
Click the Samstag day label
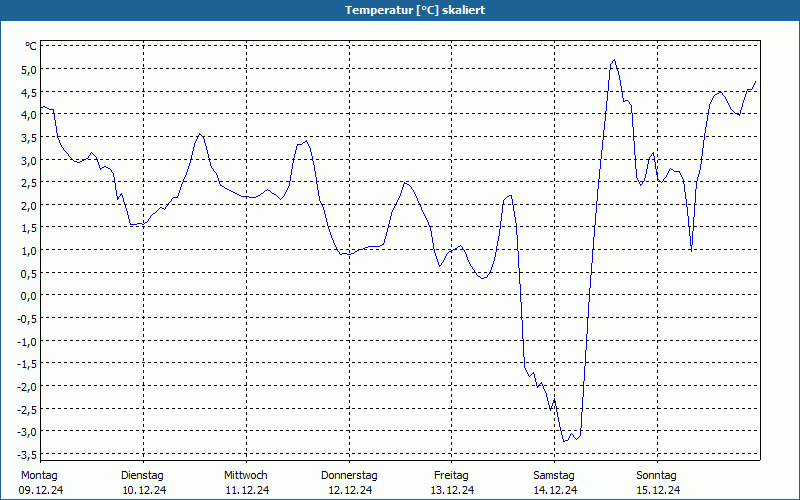coord(554,476)
